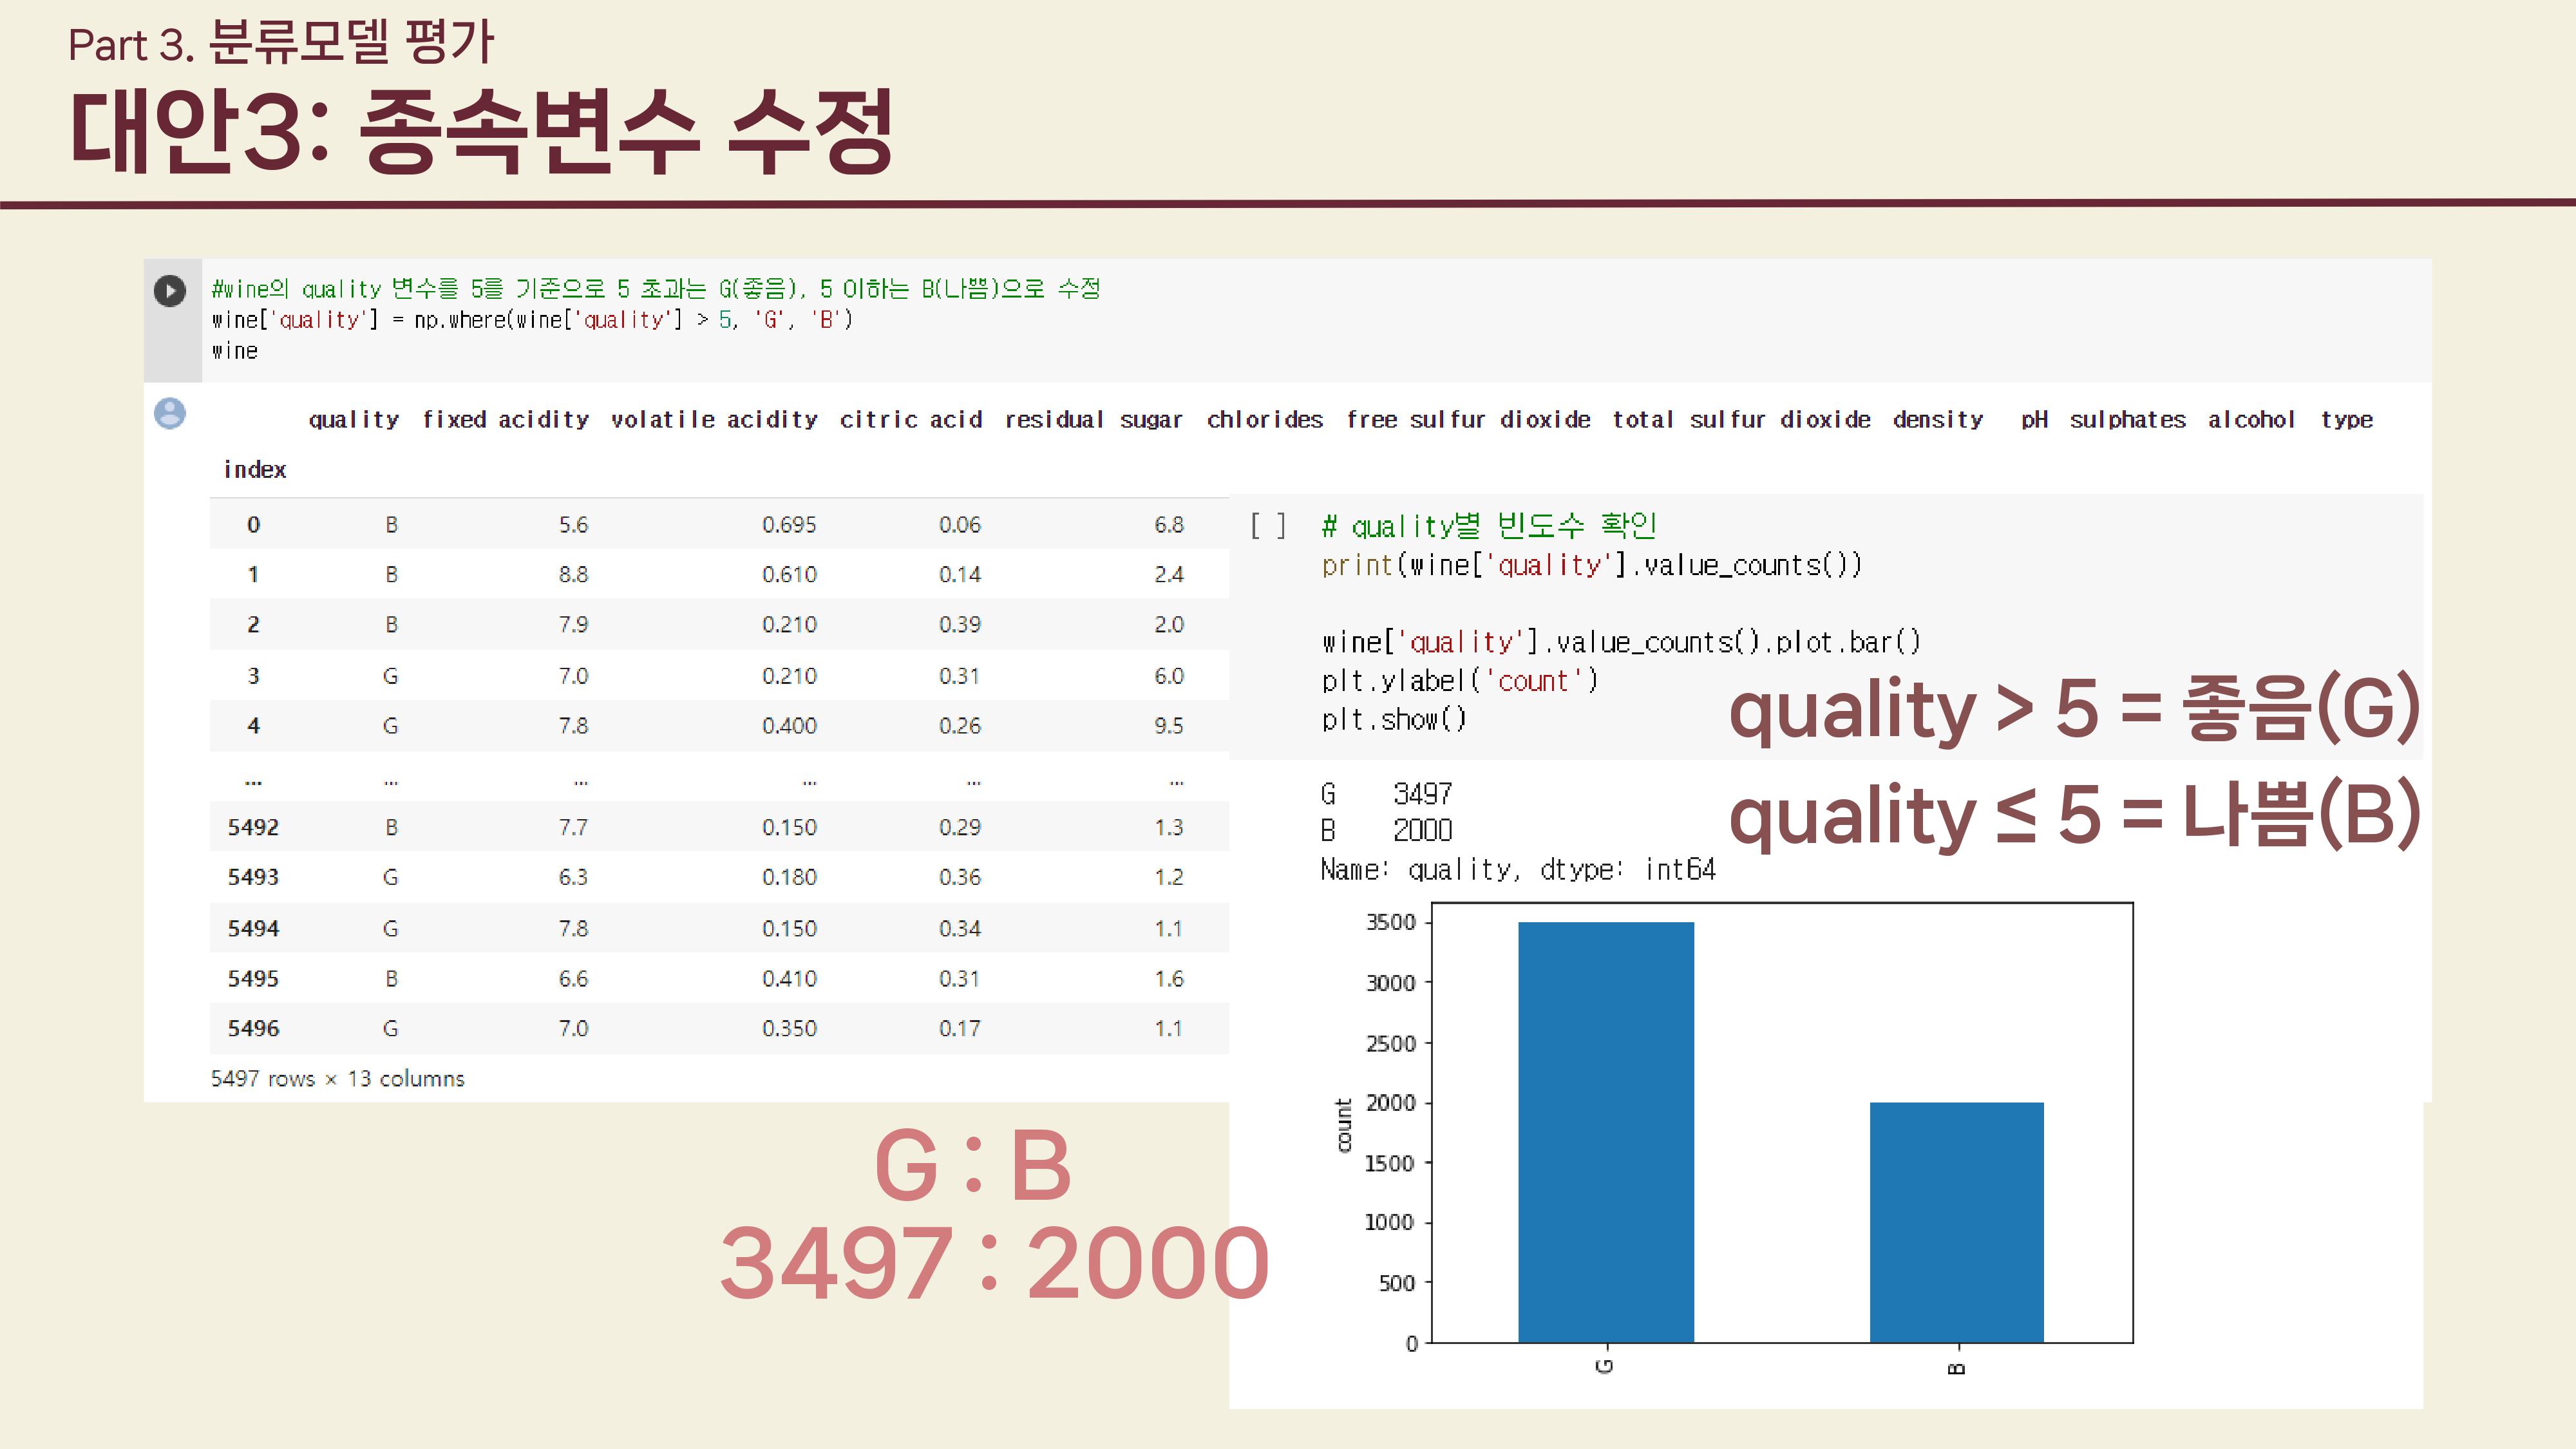
Task: Run the quality conversion code cell
Action: [170, 291]
